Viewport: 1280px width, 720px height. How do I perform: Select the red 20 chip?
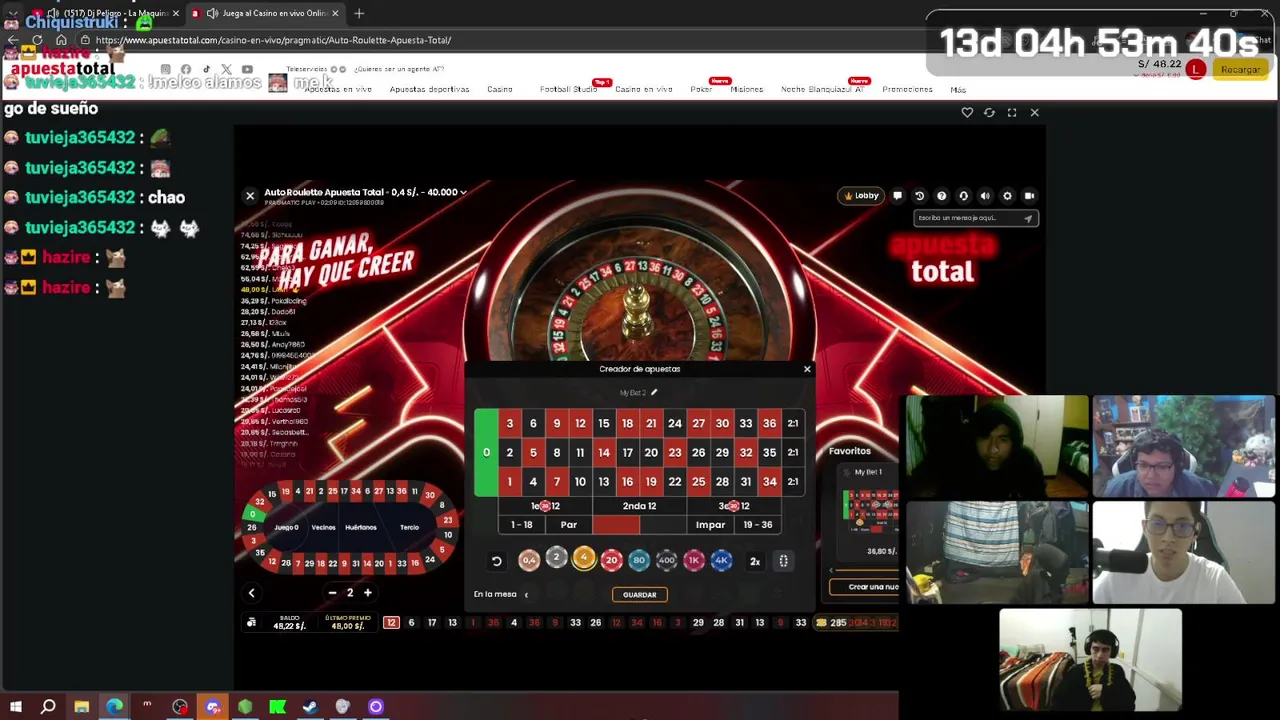(611, 561)
